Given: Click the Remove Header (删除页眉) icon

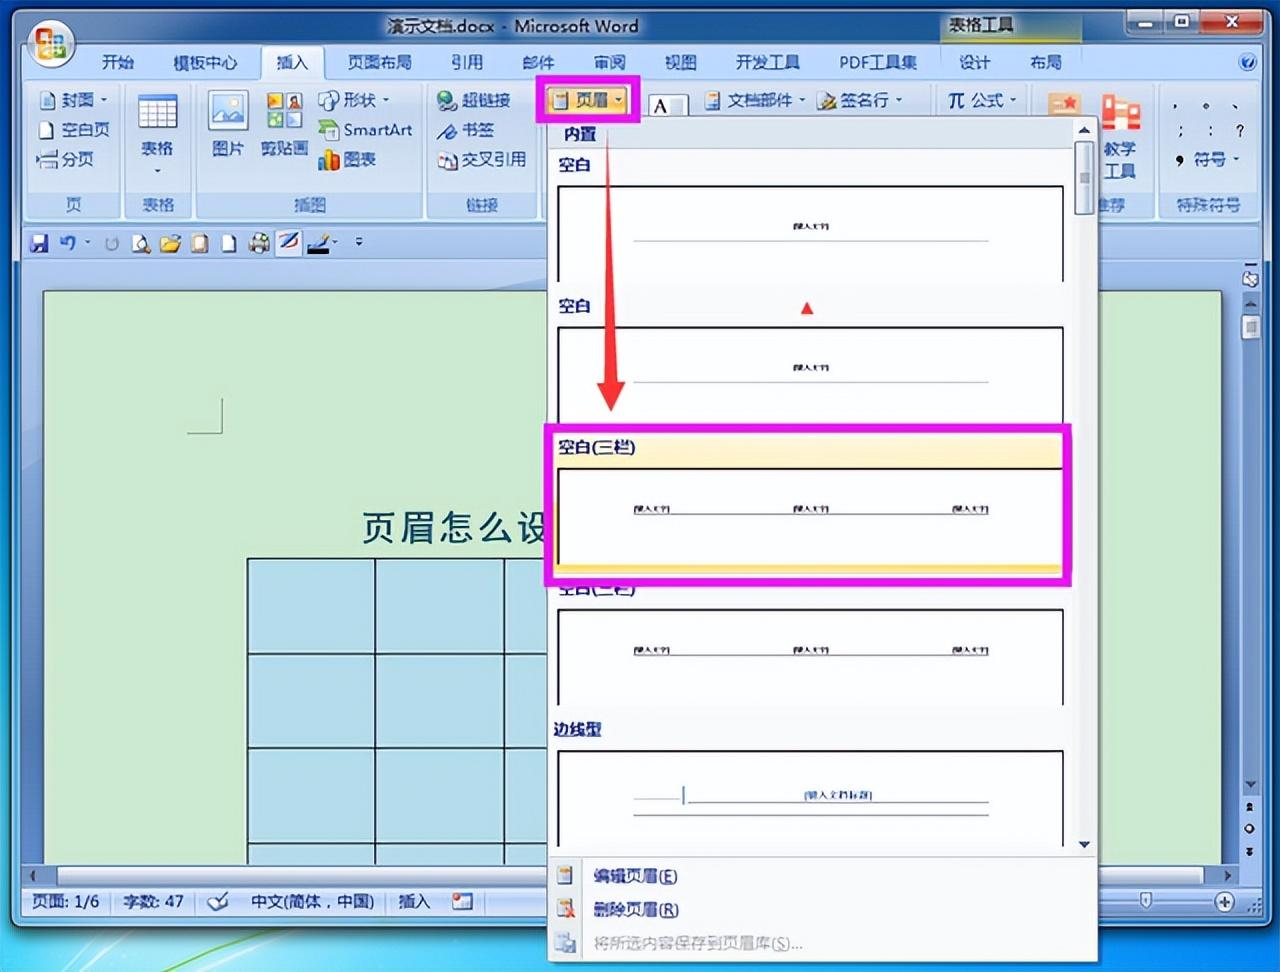Looking at the screenshot, I should 565,908.
